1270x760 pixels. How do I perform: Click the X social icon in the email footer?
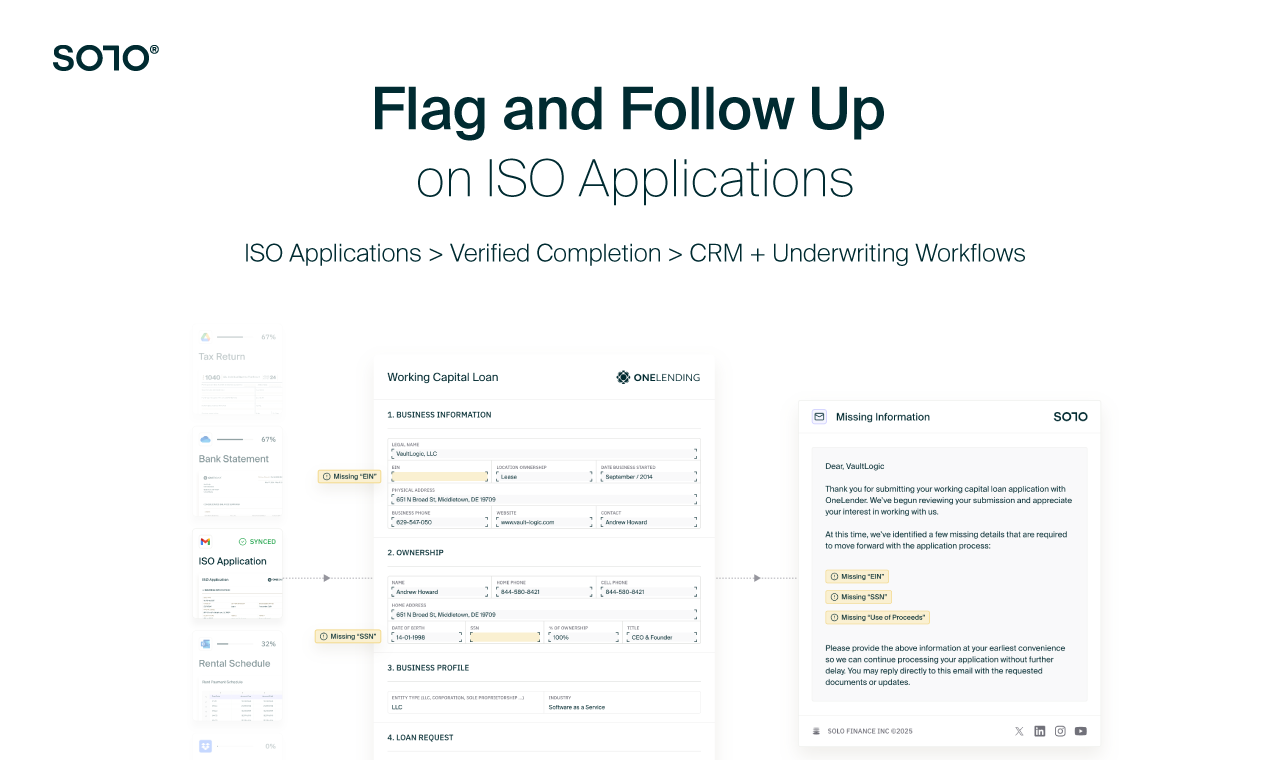pos(1019,731)
